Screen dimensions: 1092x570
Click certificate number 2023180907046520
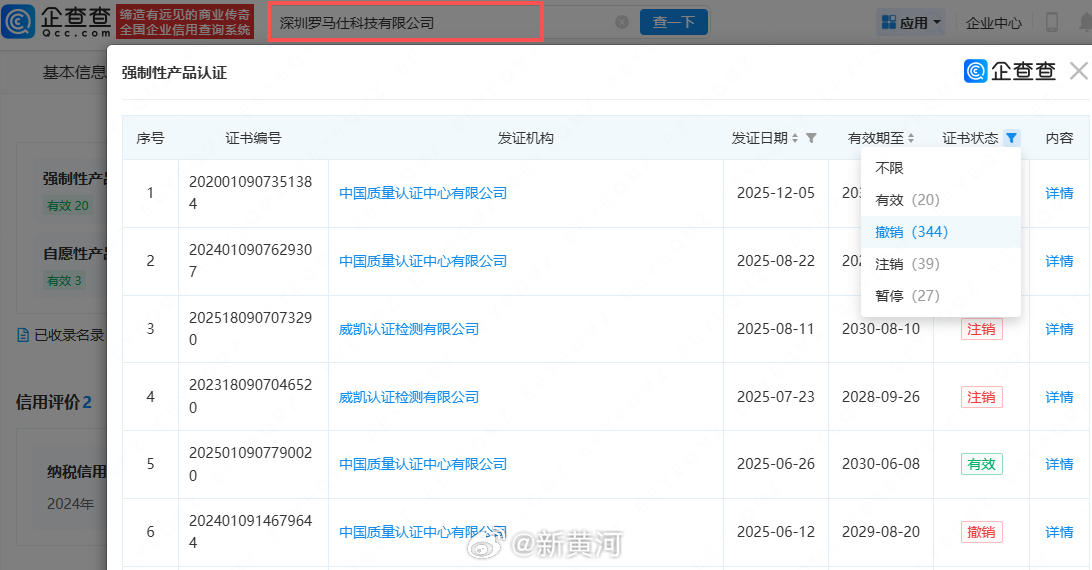coord(251,396)
